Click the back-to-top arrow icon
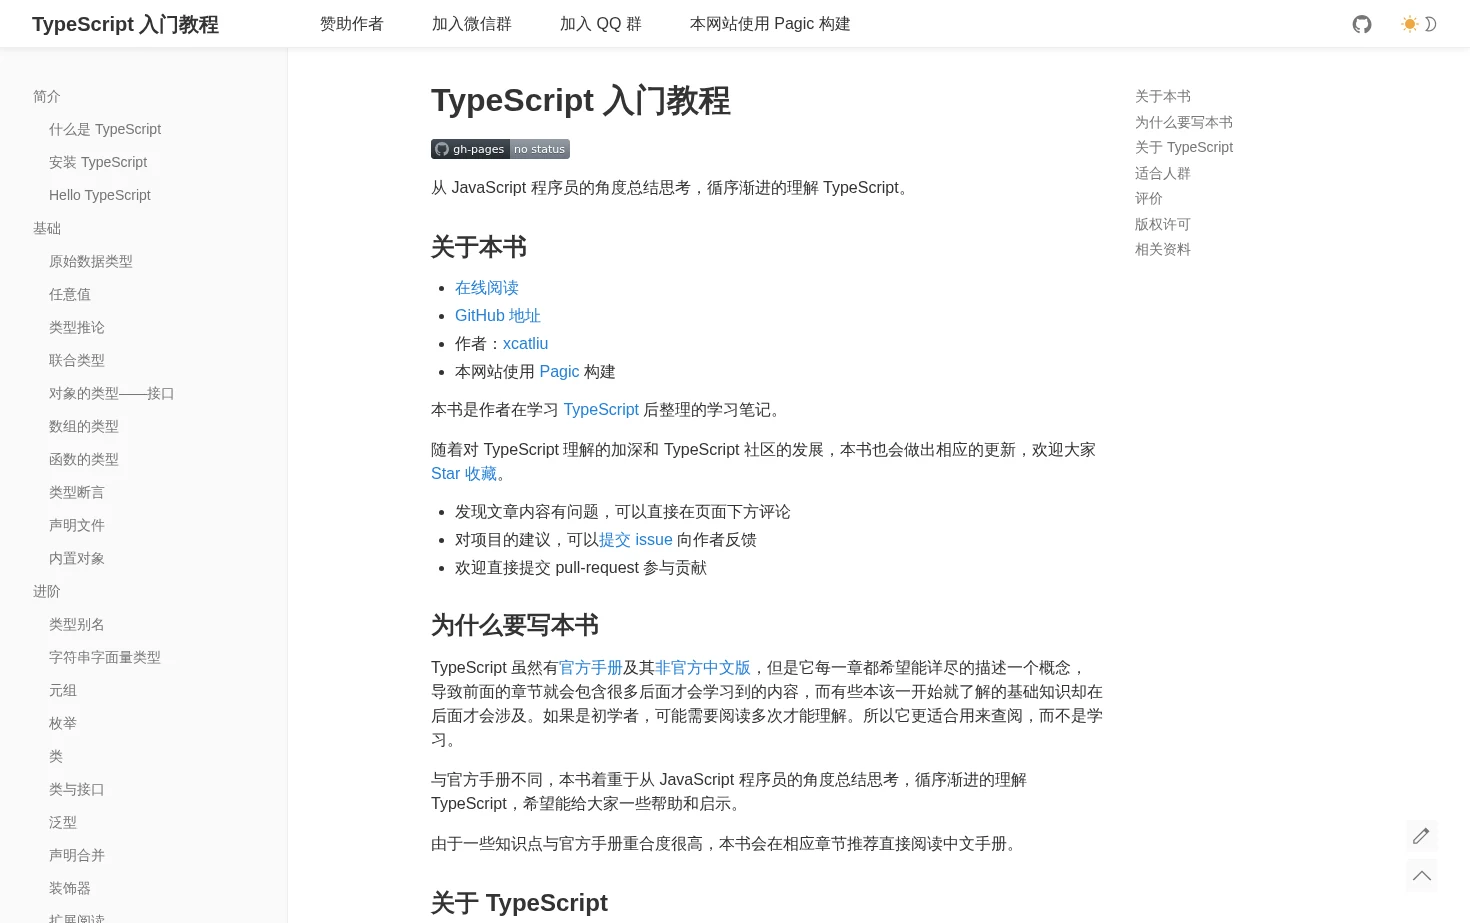Screen dimensions: 1470x923 [x=1421, y=875]
